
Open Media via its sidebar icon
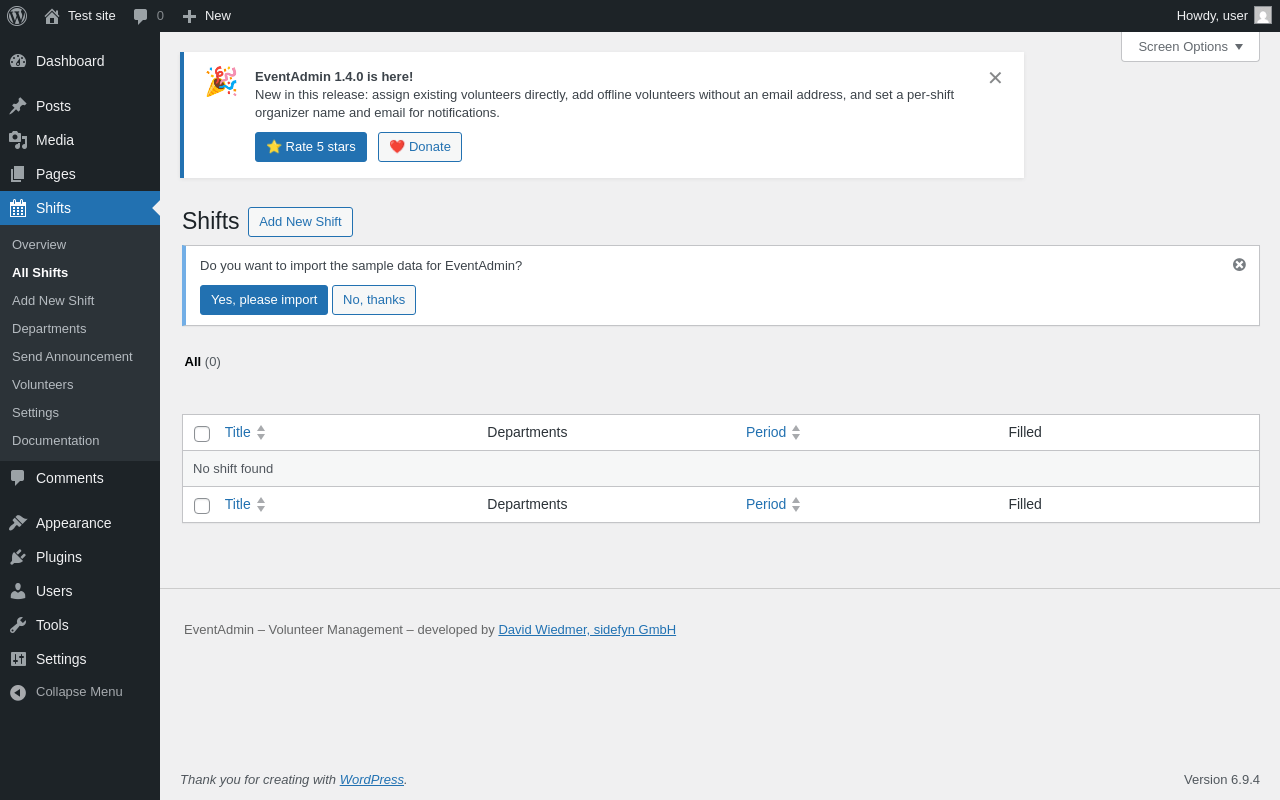(18, 140)
